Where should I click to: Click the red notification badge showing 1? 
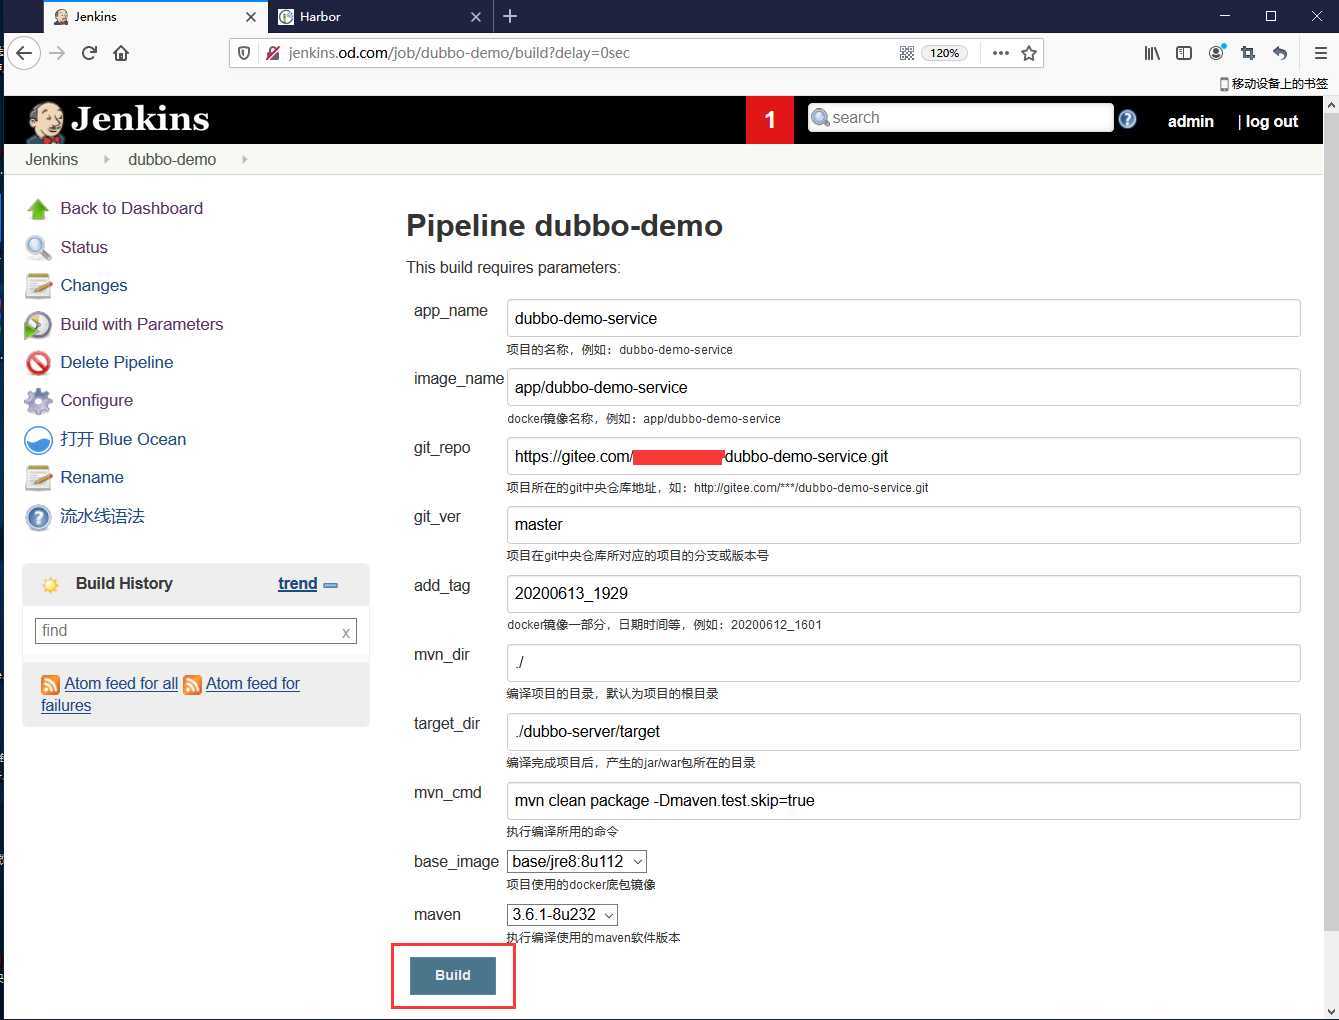[770, 120]
